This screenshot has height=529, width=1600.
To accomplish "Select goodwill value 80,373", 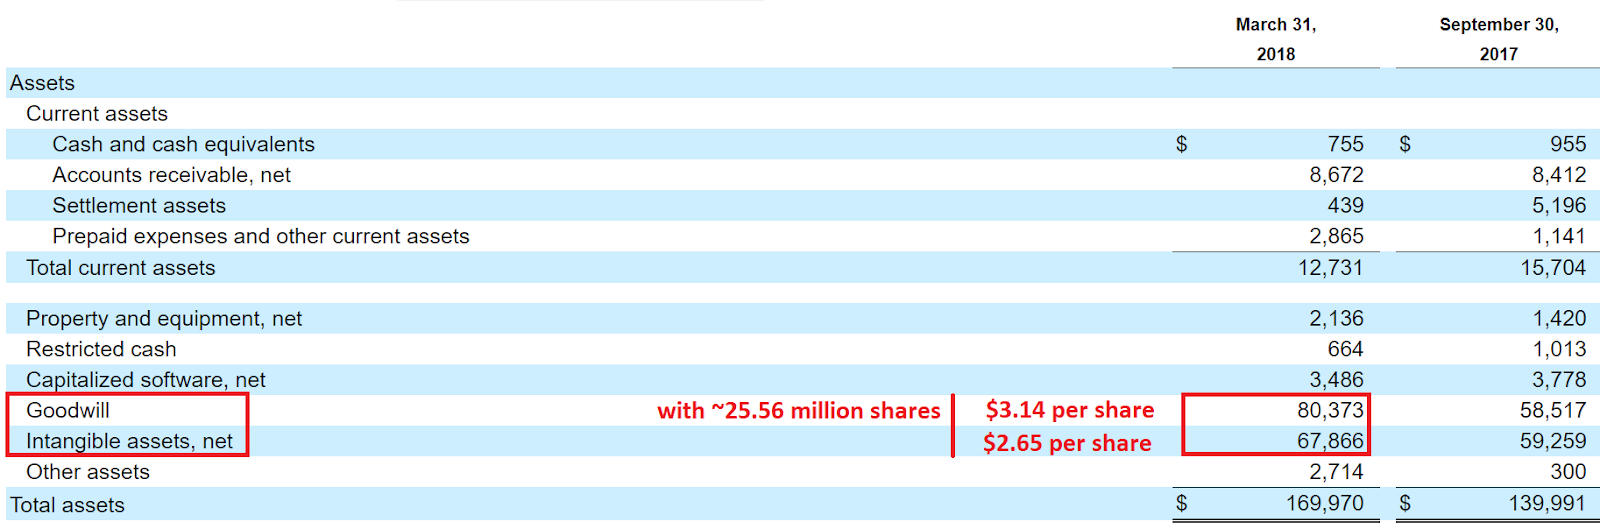I will [x=1331, y=411].
